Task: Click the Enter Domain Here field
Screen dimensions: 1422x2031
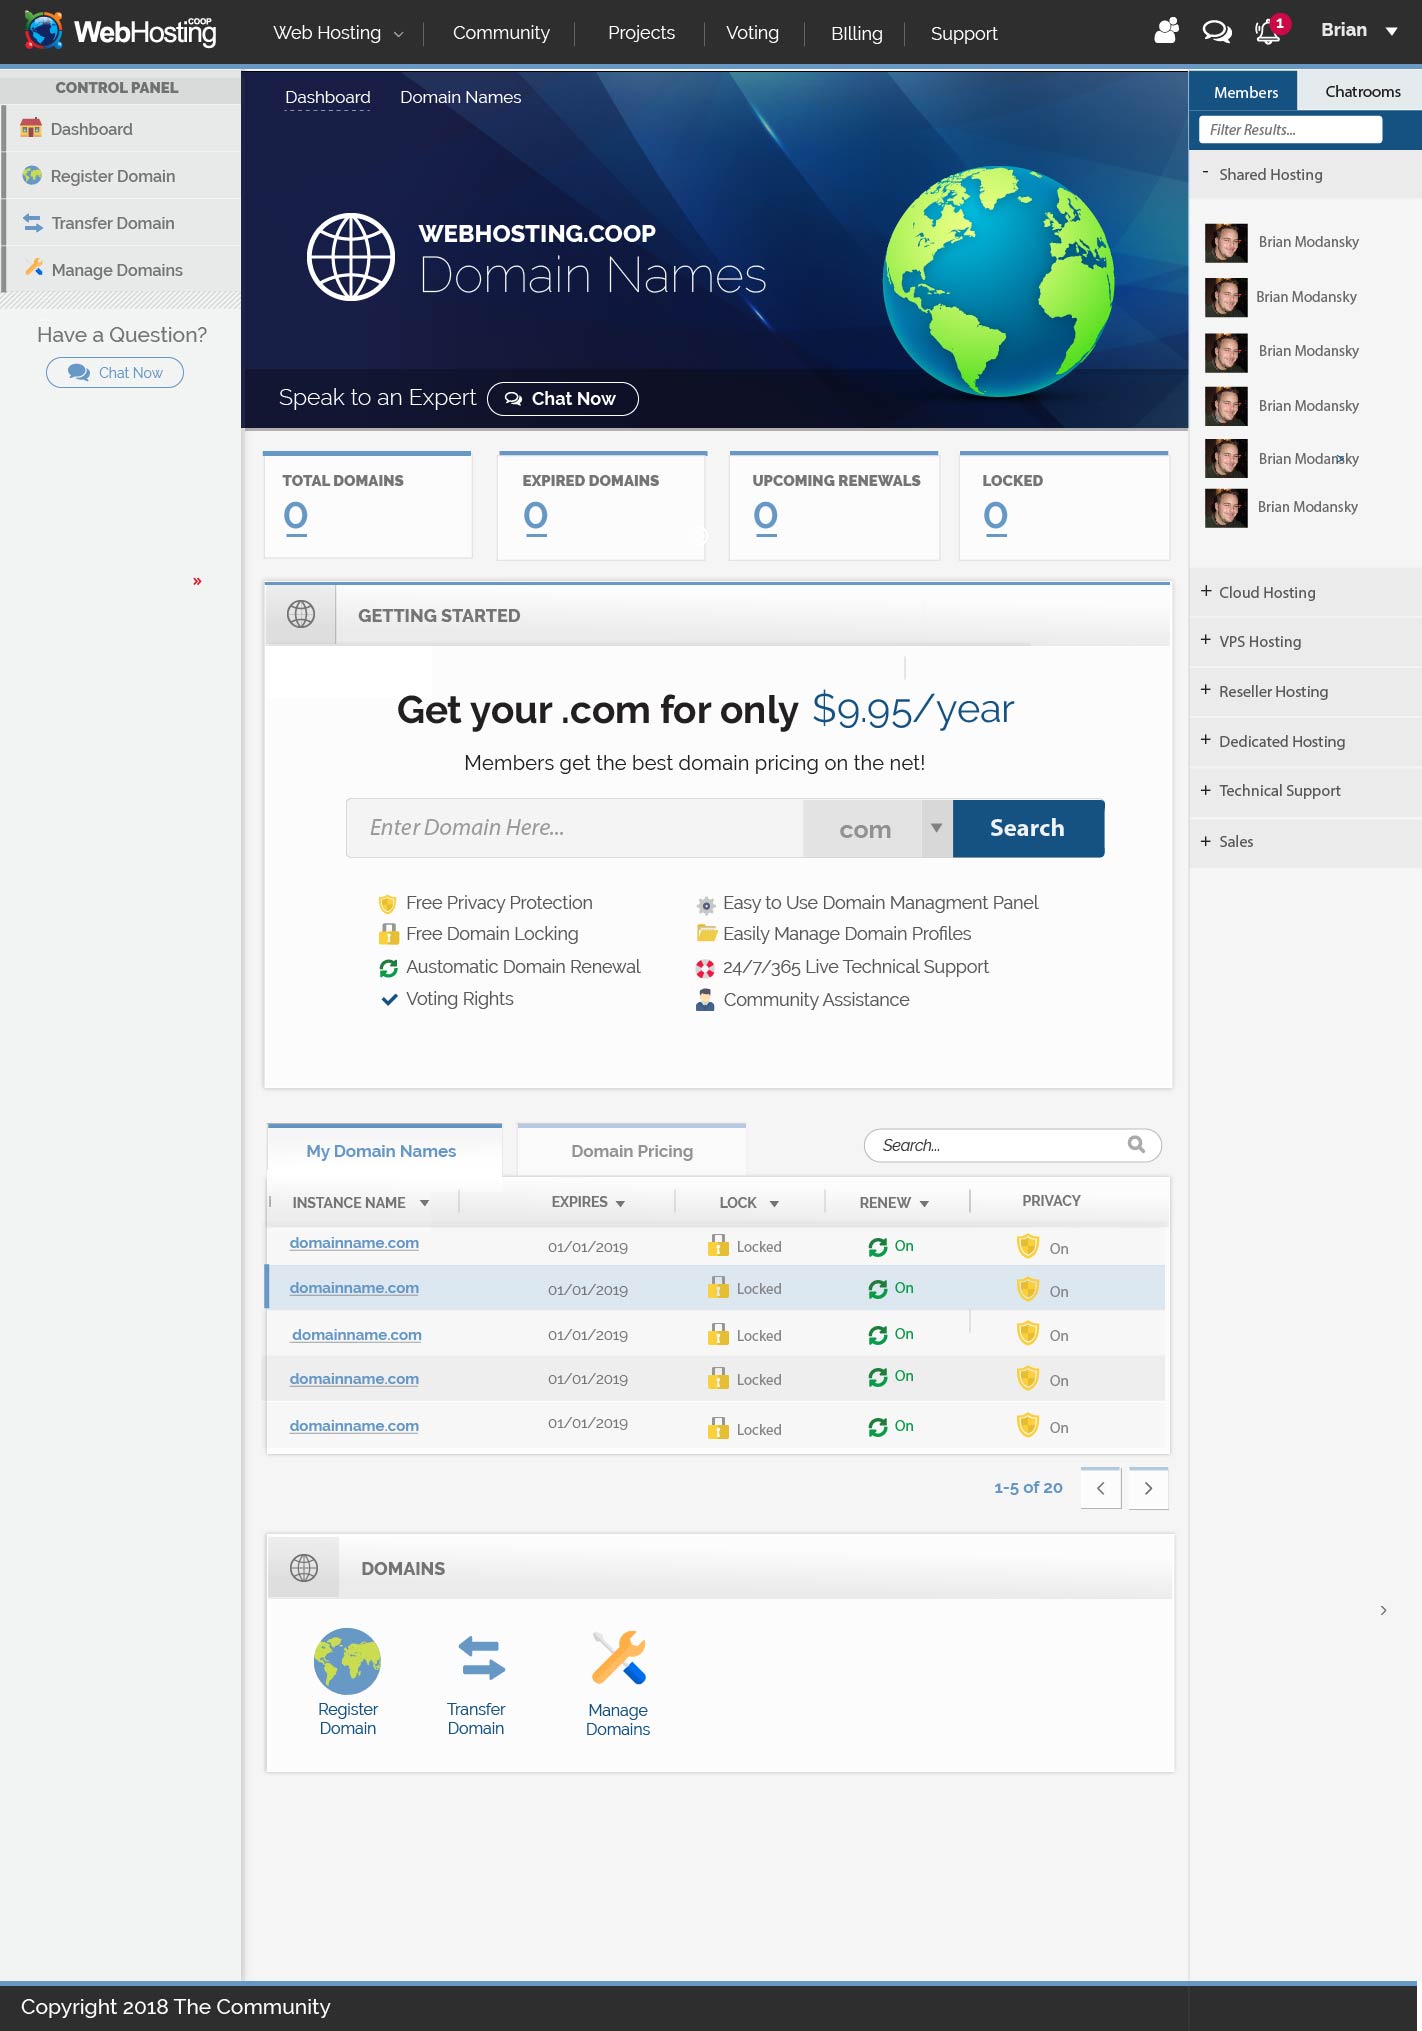Action: pyautogui.click(x=575, y=828)
